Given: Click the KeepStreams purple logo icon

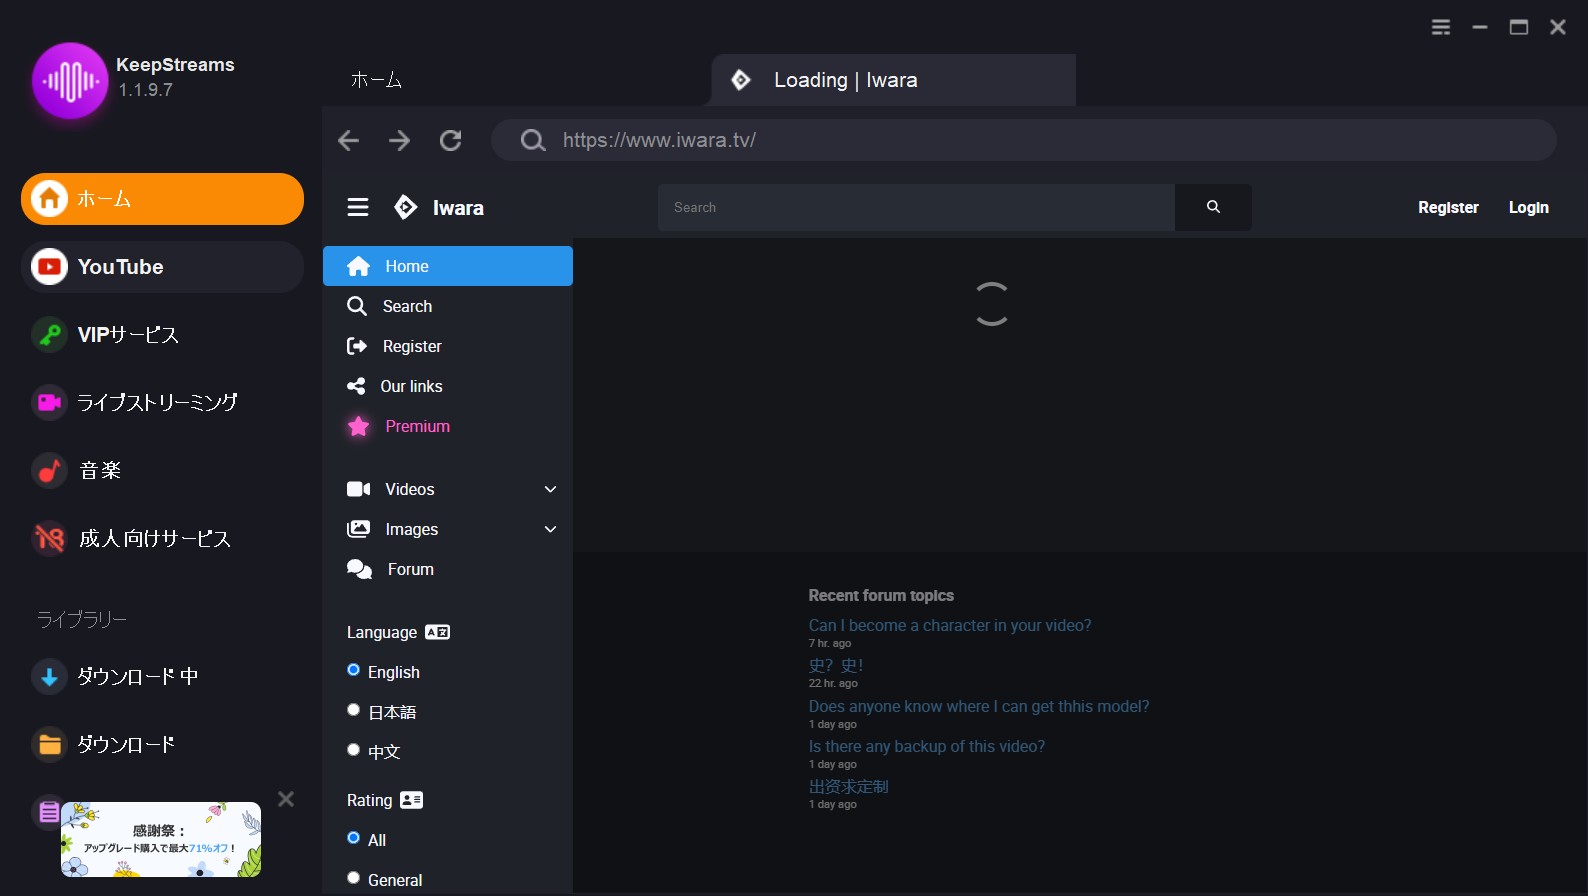Looking at the screenshot, I should (x=70, y=80).
